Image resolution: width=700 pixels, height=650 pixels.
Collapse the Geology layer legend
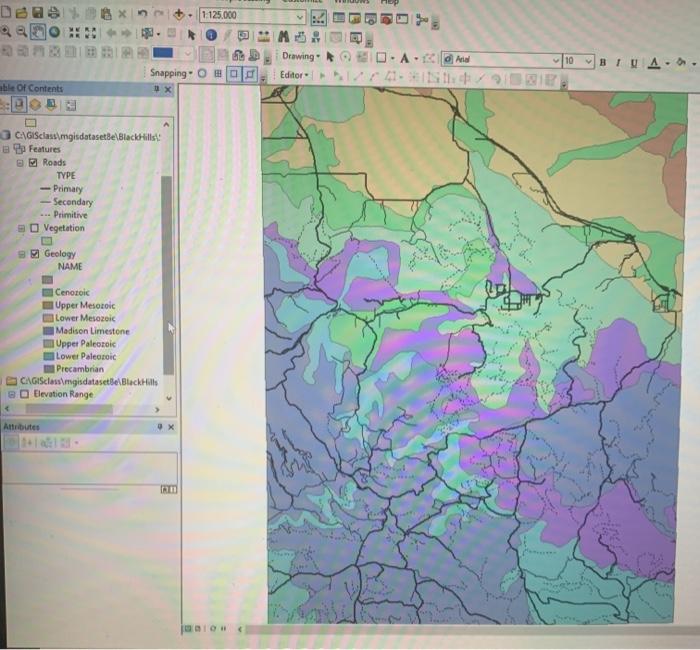[x=21, y=254]
